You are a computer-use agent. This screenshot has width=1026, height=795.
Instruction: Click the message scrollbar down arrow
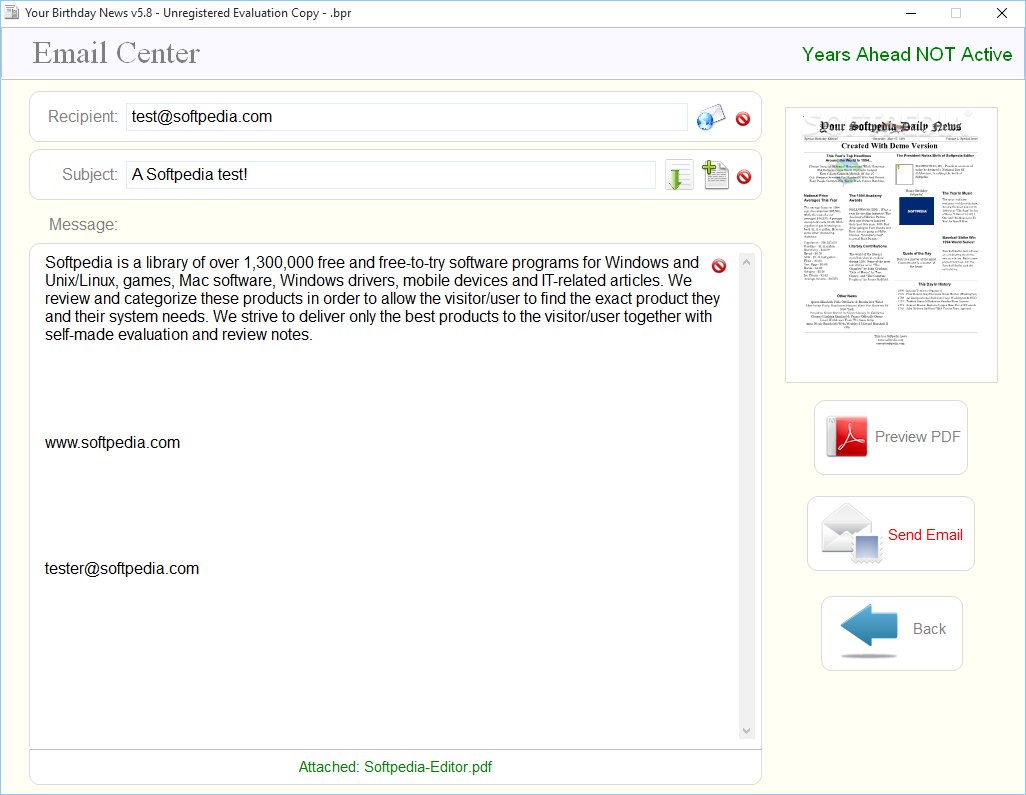pos(747,731)
